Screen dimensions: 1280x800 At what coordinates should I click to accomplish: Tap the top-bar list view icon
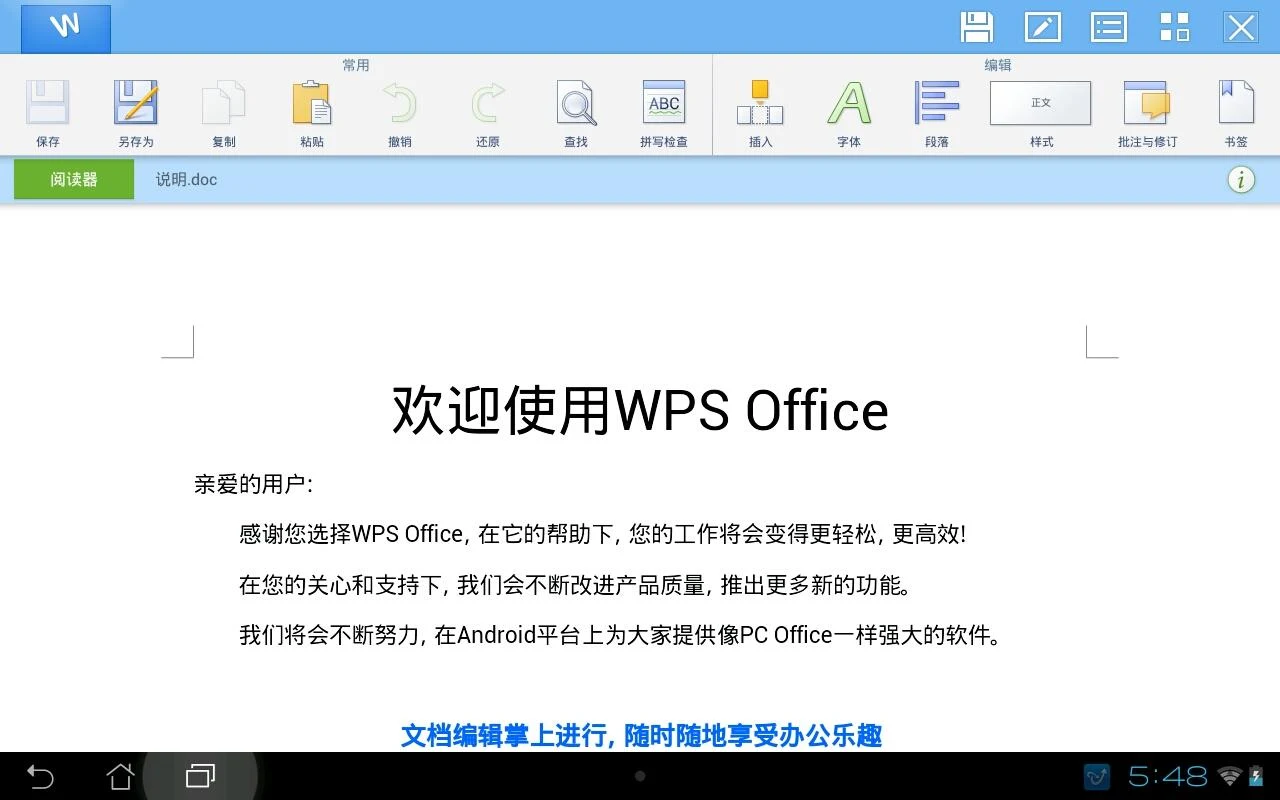tap(1109, 27)
